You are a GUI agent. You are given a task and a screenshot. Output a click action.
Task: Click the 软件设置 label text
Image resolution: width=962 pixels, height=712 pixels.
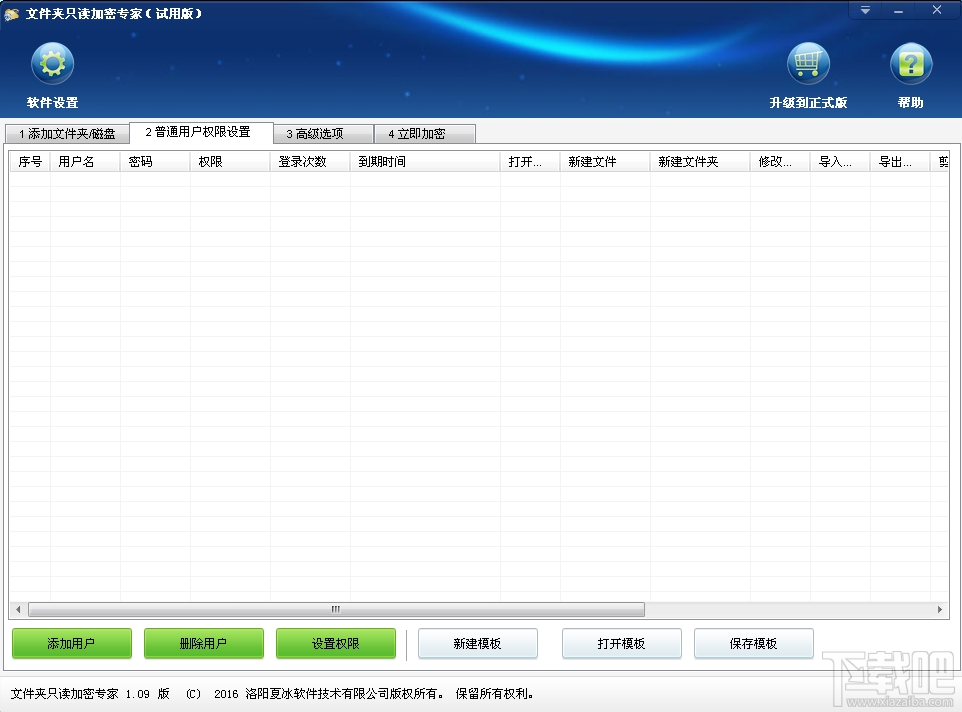click(53, 102)
